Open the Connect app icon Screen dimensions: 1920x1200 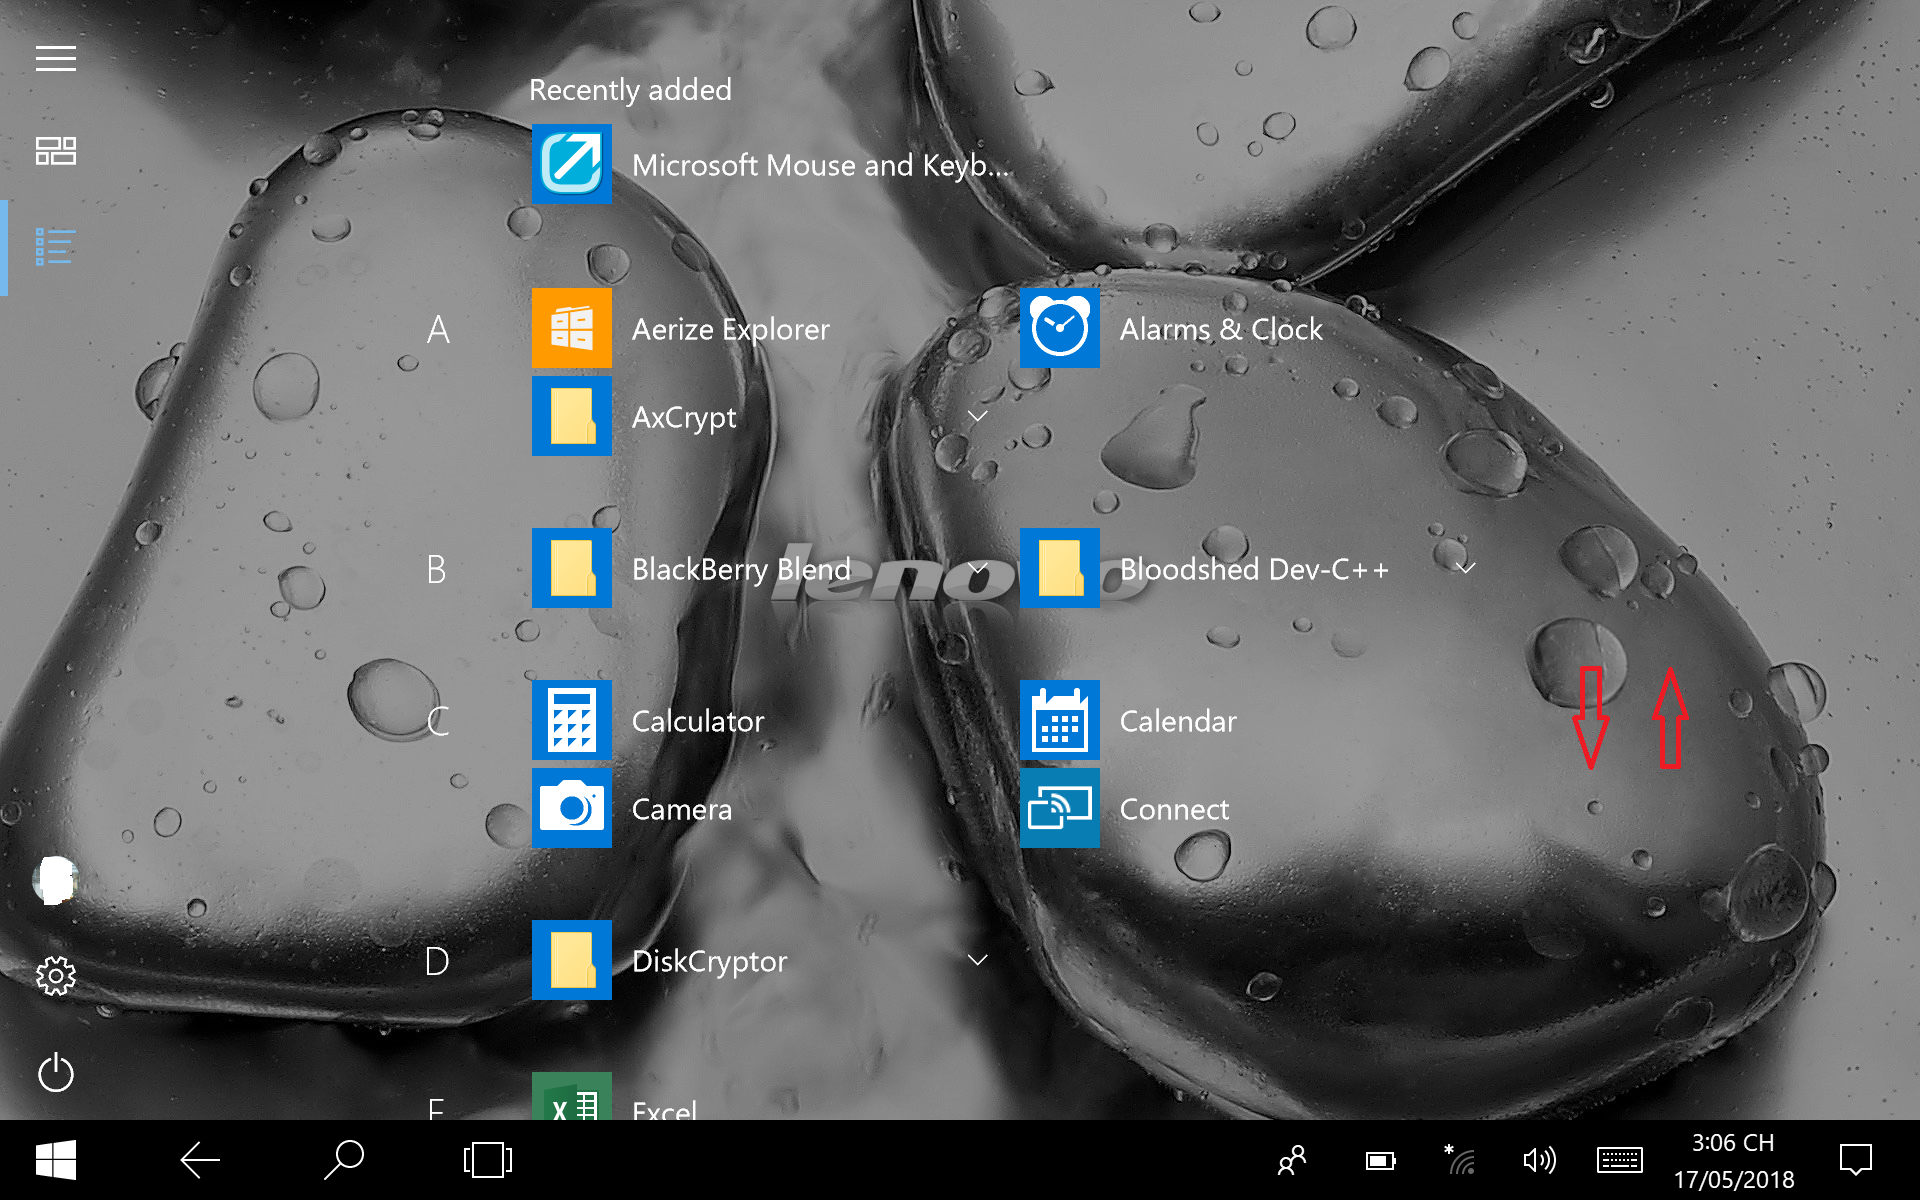point(1060,808)
